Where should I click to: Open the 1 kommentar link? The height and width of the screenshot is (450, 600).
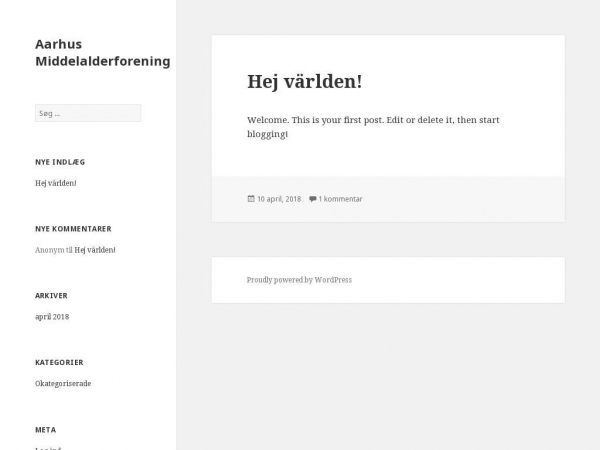(x=340, y=199)
